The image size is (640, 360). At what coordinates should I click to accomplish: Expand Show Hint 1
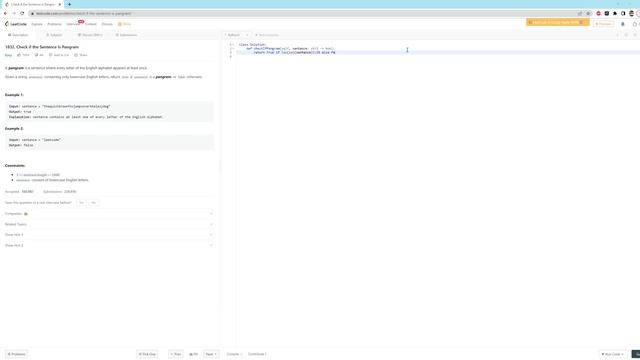(109, 235)
